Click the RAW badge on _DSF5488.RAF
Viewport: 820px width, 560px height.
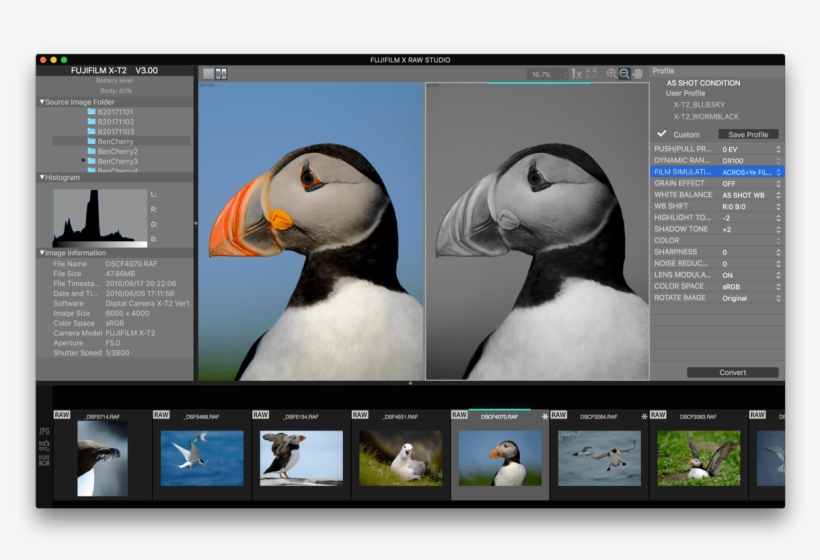(x=161, y=415)
